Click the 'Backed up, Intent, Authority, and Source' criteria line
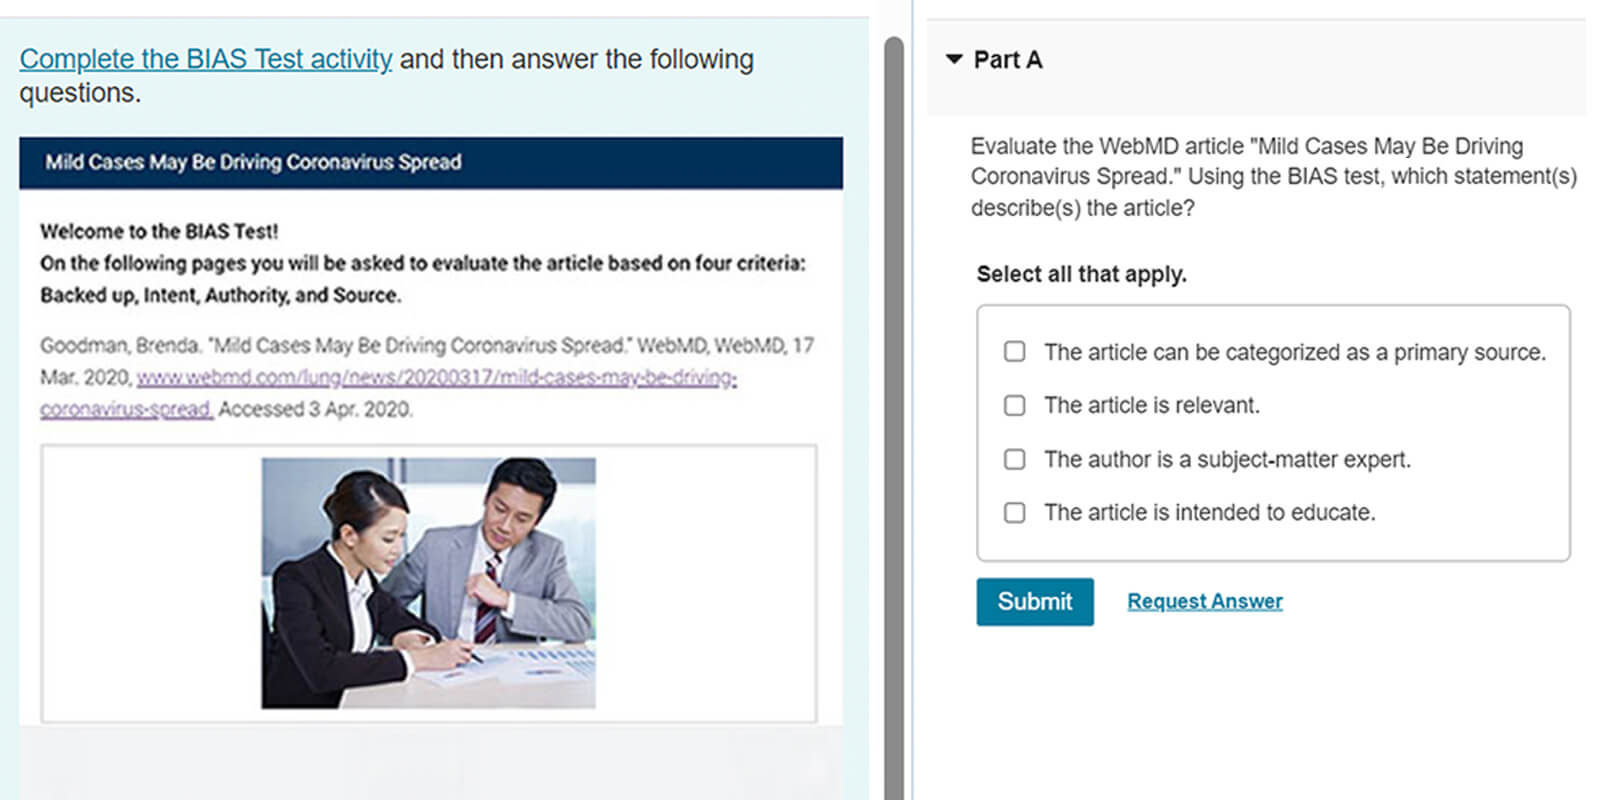The height and width of the screenshot is (800, 1600). pos(220,295)
